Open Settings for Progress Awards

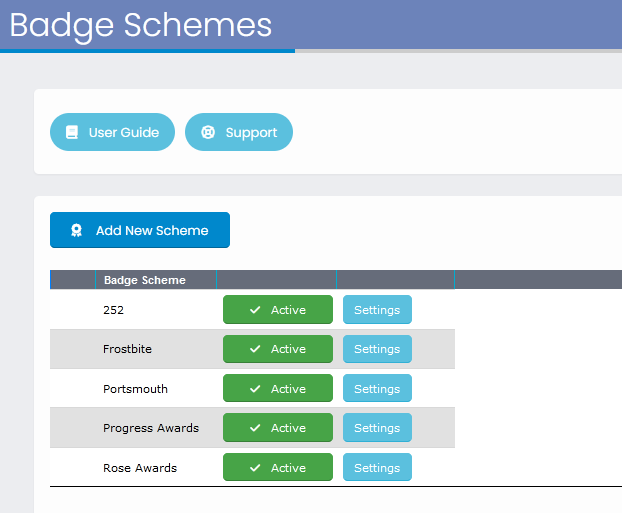pos(377,427)
